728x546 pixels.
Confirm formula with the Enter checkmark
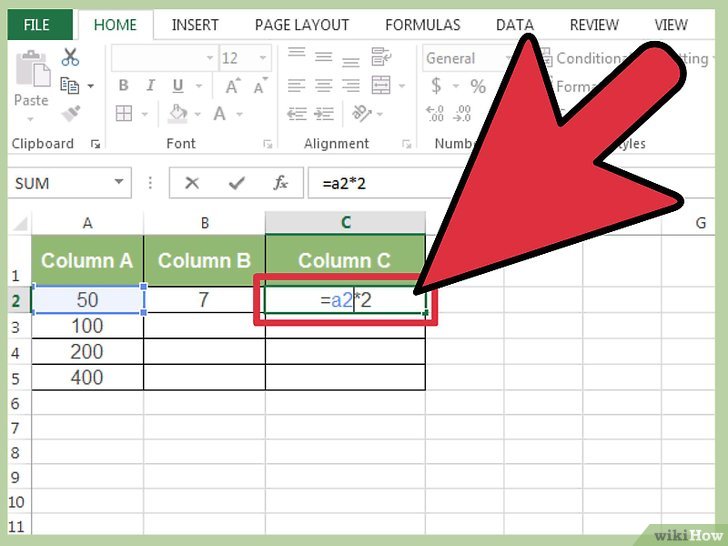click(237, 183)
